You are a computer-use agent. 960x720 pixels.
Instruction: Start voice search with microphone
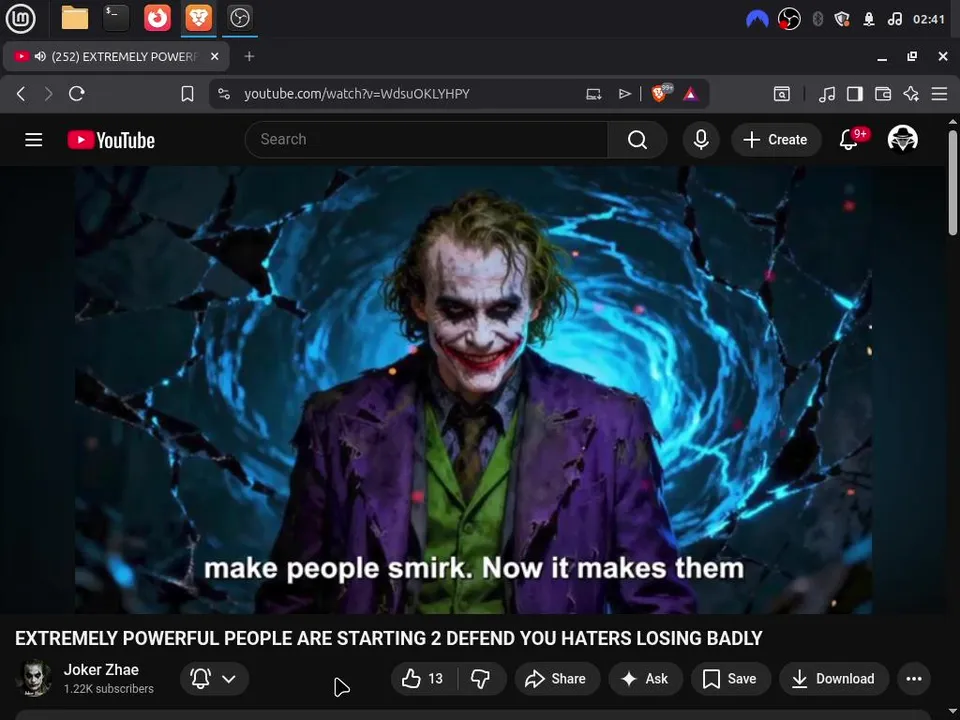701,140
